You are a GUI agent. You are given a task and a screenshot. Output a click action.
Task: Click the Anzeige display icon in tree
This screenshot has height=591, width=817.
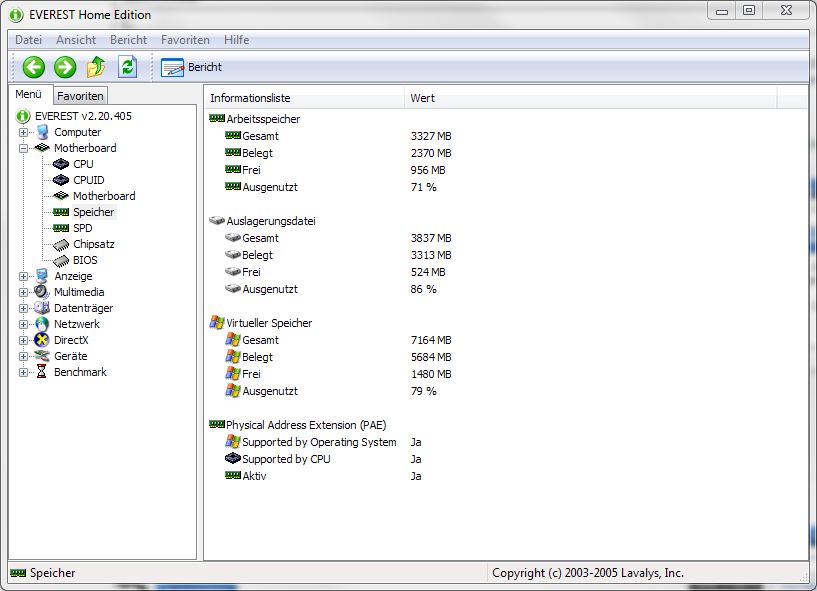[x=42, y=276]
